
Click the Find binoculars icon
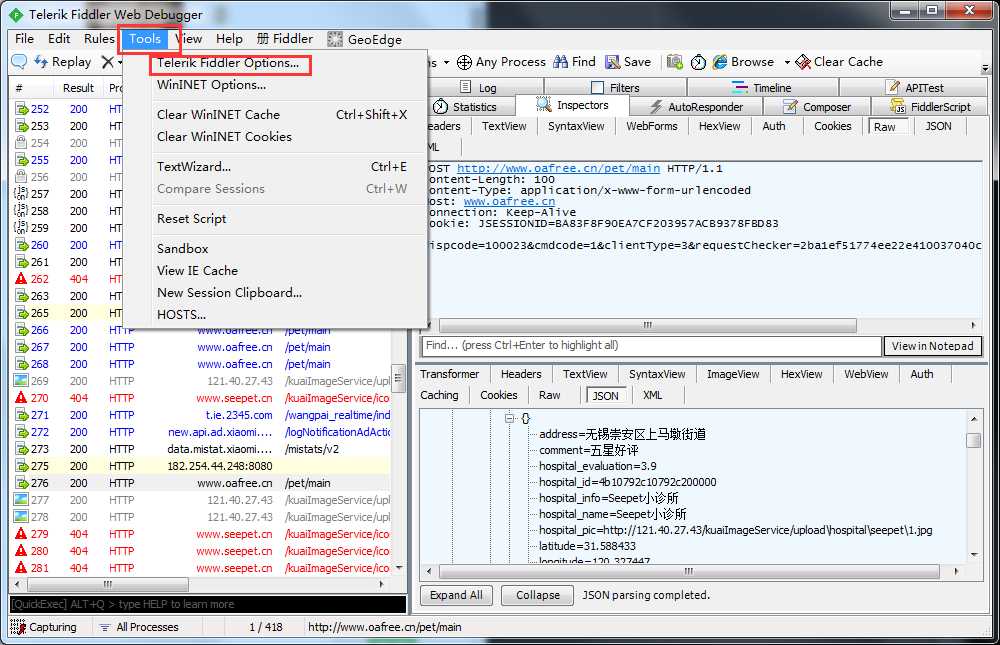point(561,62)
